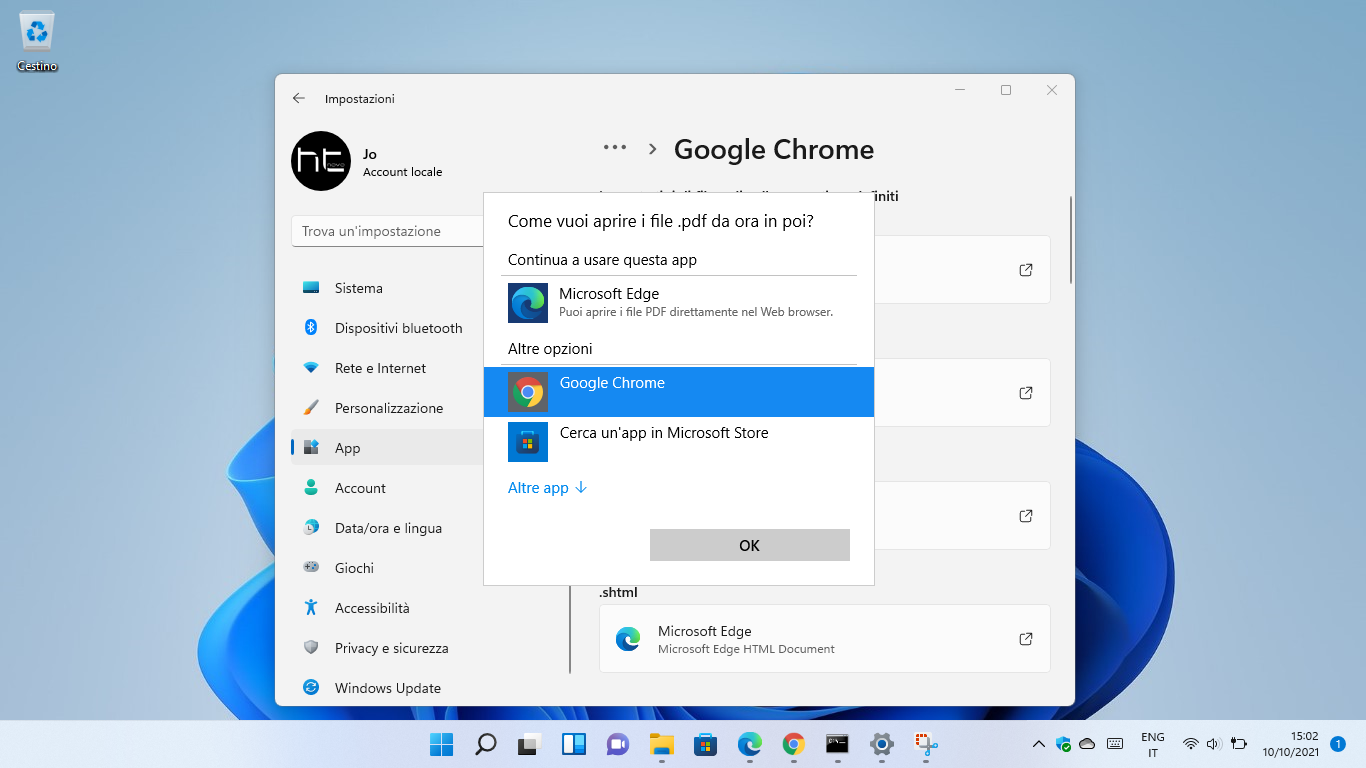Image resolution: width=1366 pixels, height=768 pixels.
Task: Click the Trova un'impostazione search field
Action: [388, 231]
